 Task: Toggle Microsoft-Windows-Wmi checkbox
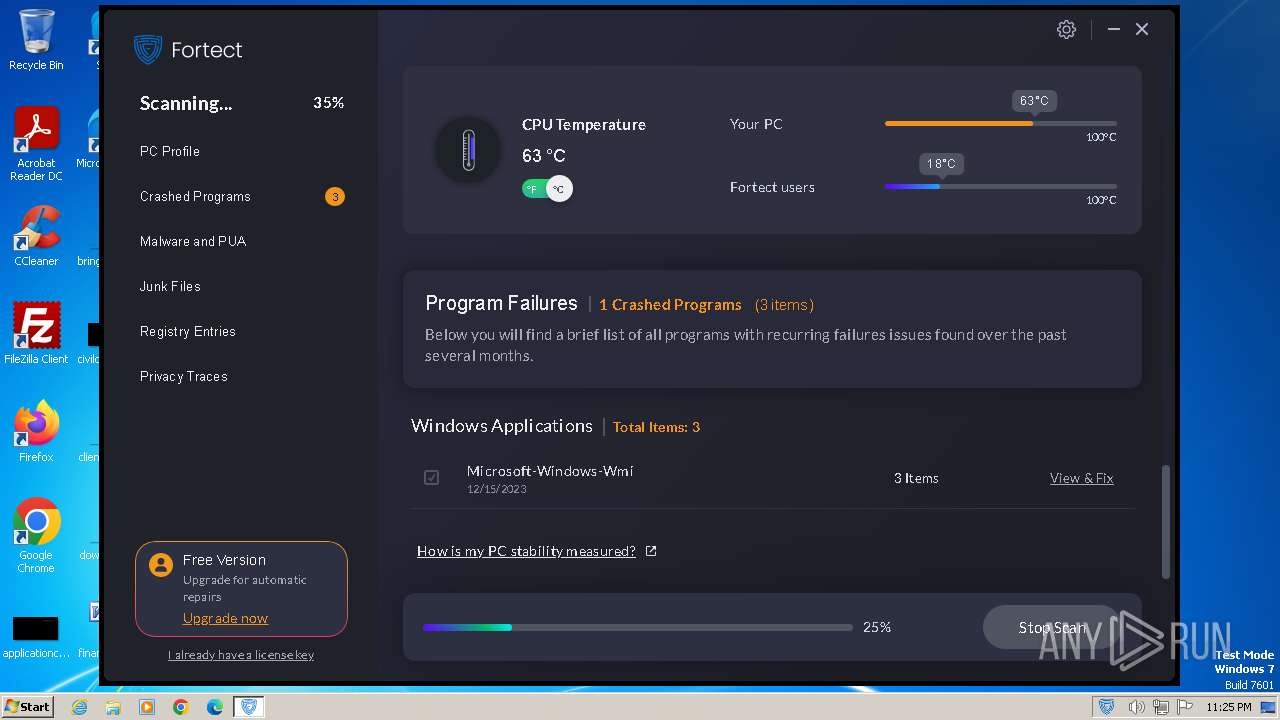tap(431, 478)
